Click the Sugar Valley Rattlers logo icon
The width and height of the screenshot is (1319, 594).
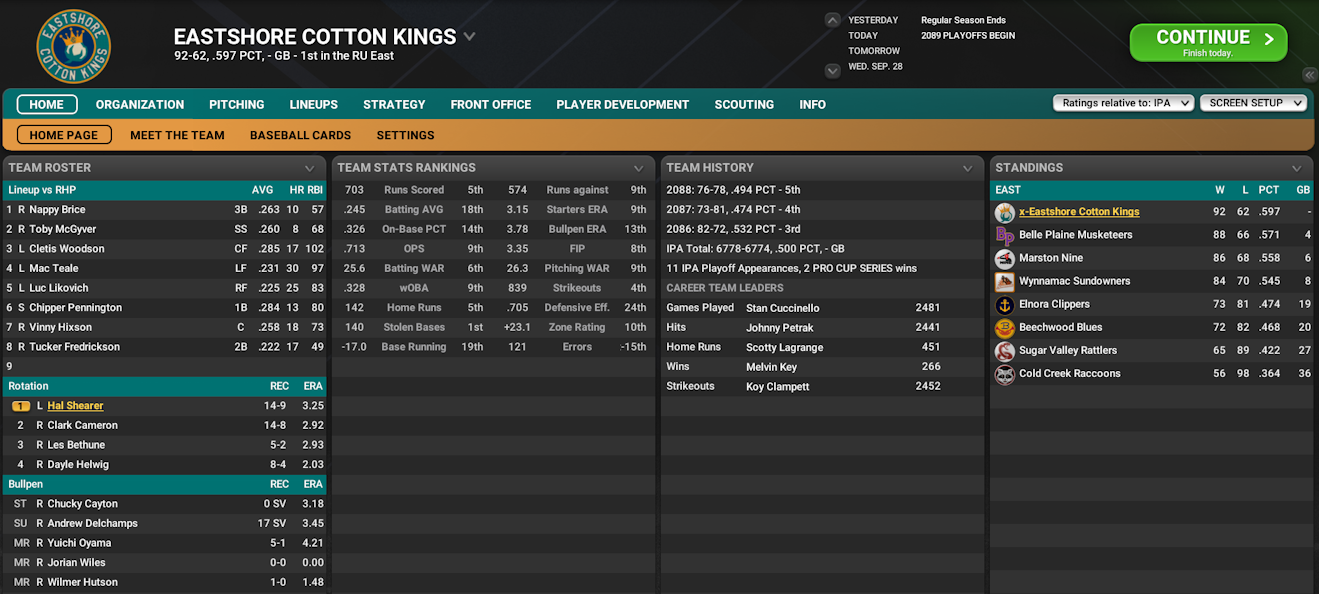pos(1004,350)
